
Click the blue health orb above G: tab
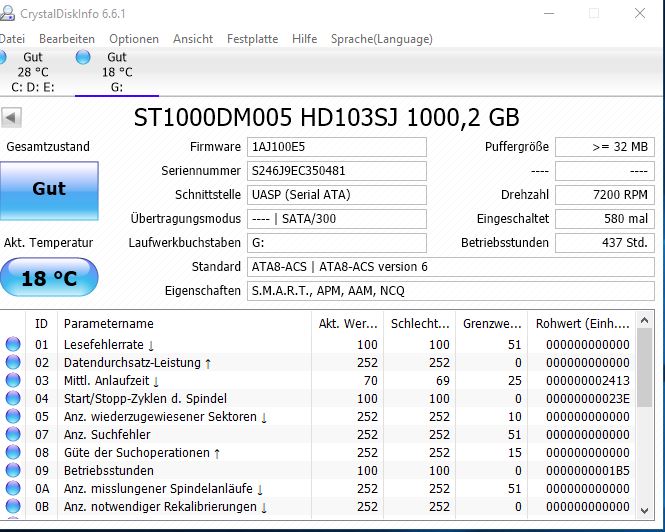point(83,57)
